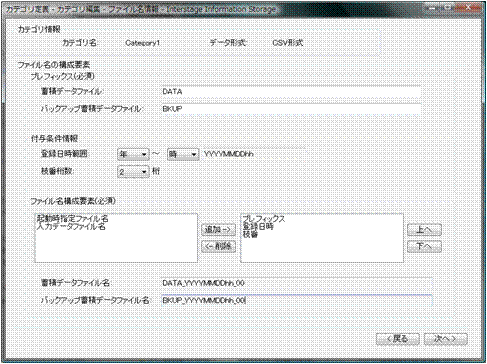Click the <- 削除 button
The image size is (487, 364).
(218, 246)
